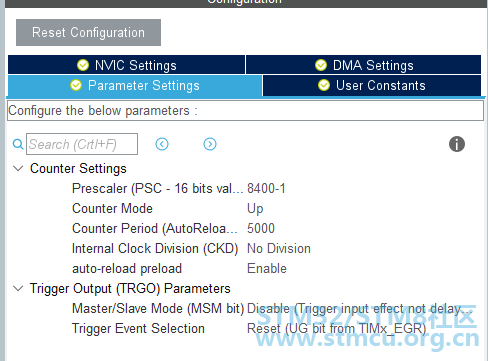Select Trigger Event Selection Reset value
Screen dimensions: 488x361
(337, 329)
